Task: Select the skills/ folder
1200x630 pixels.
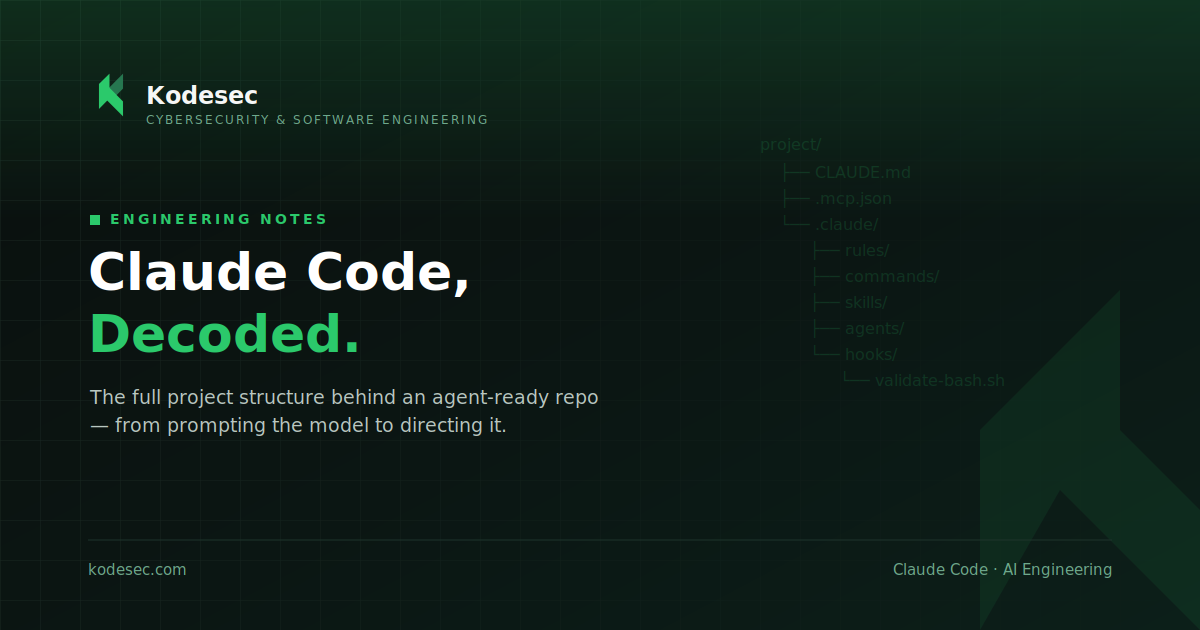Action: (866, 302)
